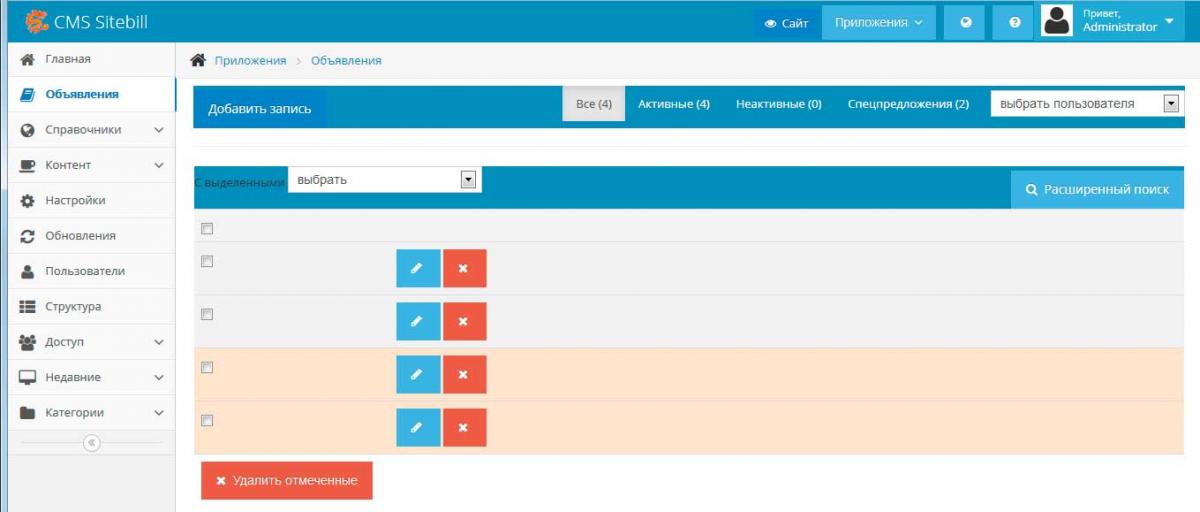Screen dimensions: 1200x512
Task: Check the first listing row checkbox
Action: click(x=207, y=262)
